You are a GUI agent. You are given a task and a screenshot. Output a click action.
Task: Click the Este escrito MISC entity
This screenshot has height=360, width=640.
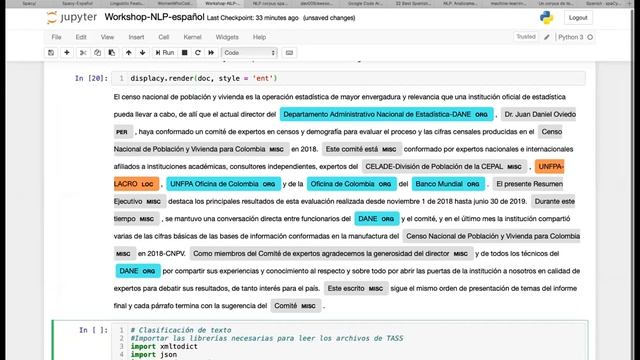click(x=356, y=289)
